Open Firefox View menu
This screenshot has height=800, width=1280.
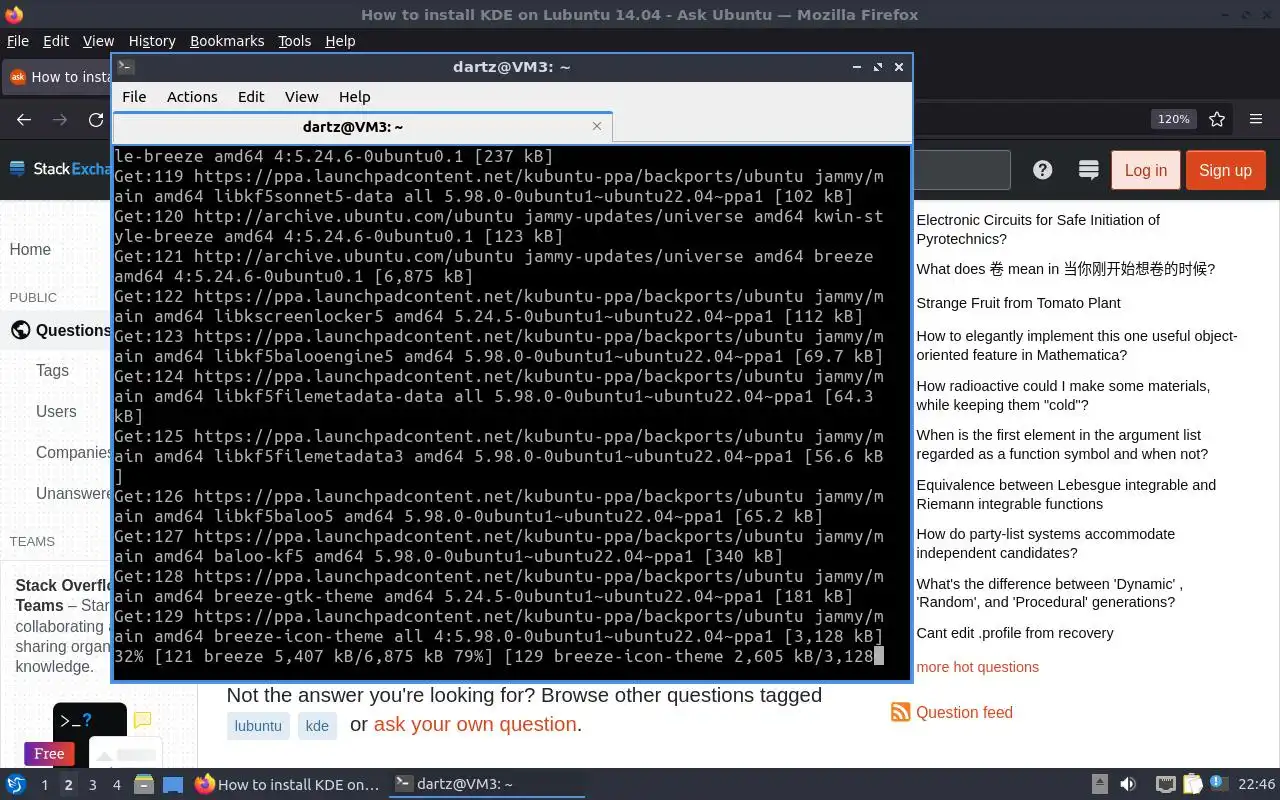point(98,41)
